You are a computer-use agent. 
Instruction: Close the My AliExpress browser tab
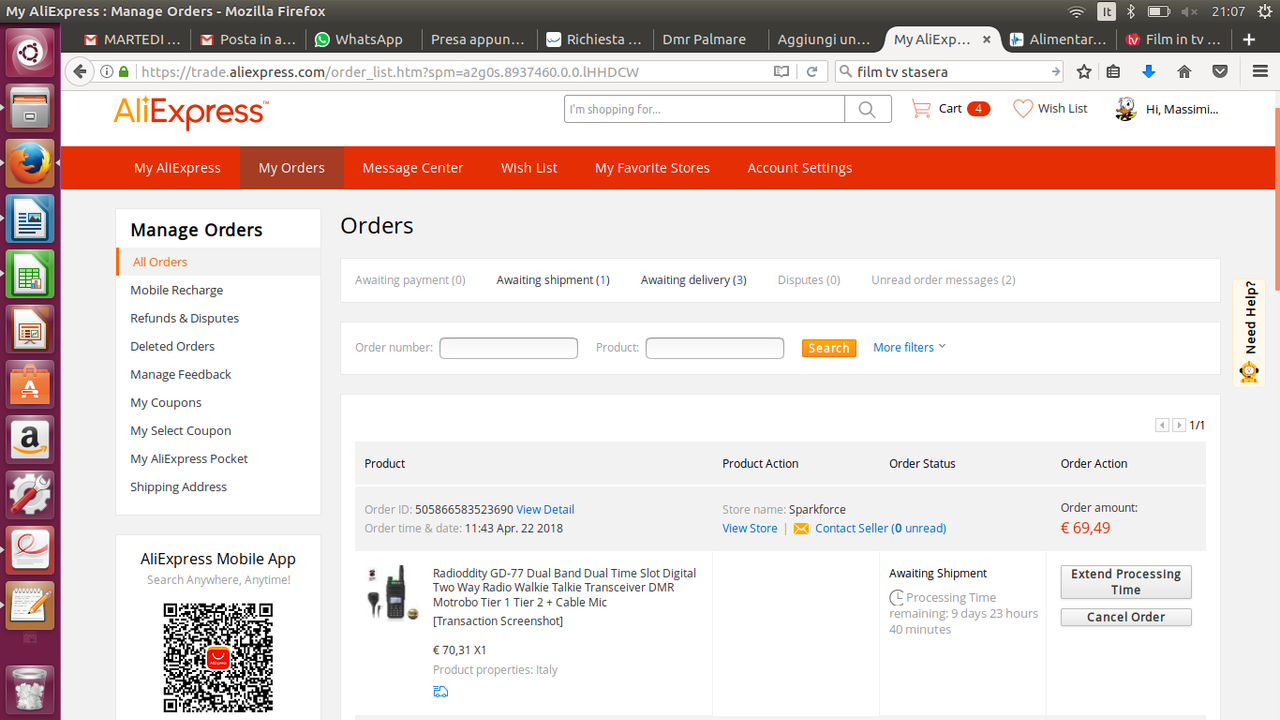click(x=987, y=40)
